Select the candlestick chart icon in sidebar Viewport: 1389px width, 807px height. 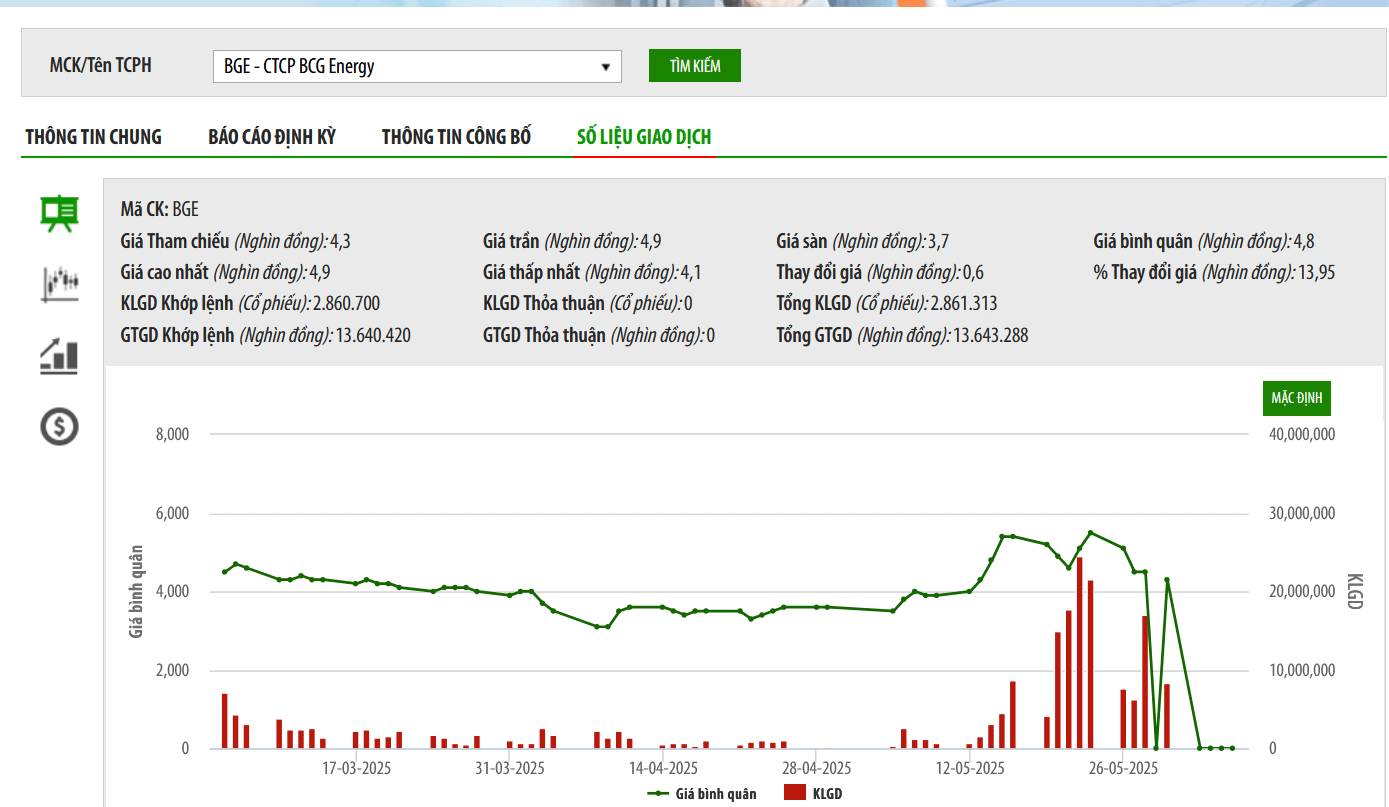pos(59,284)
